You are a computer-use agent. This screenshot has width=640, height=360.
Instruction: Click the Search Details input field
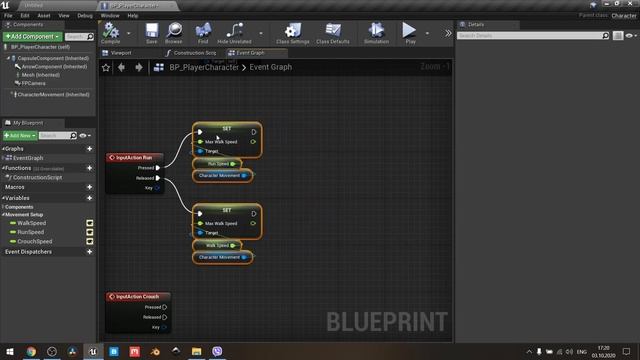pyautogui.click(x=529, y=36)
